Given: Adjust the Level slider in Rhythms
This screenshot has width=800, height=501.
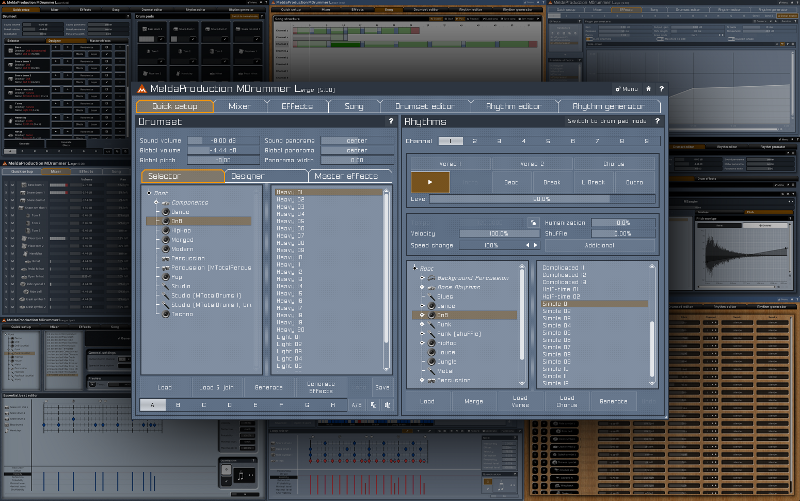Looking at the screenshot, I should click(x=542, y=199).
